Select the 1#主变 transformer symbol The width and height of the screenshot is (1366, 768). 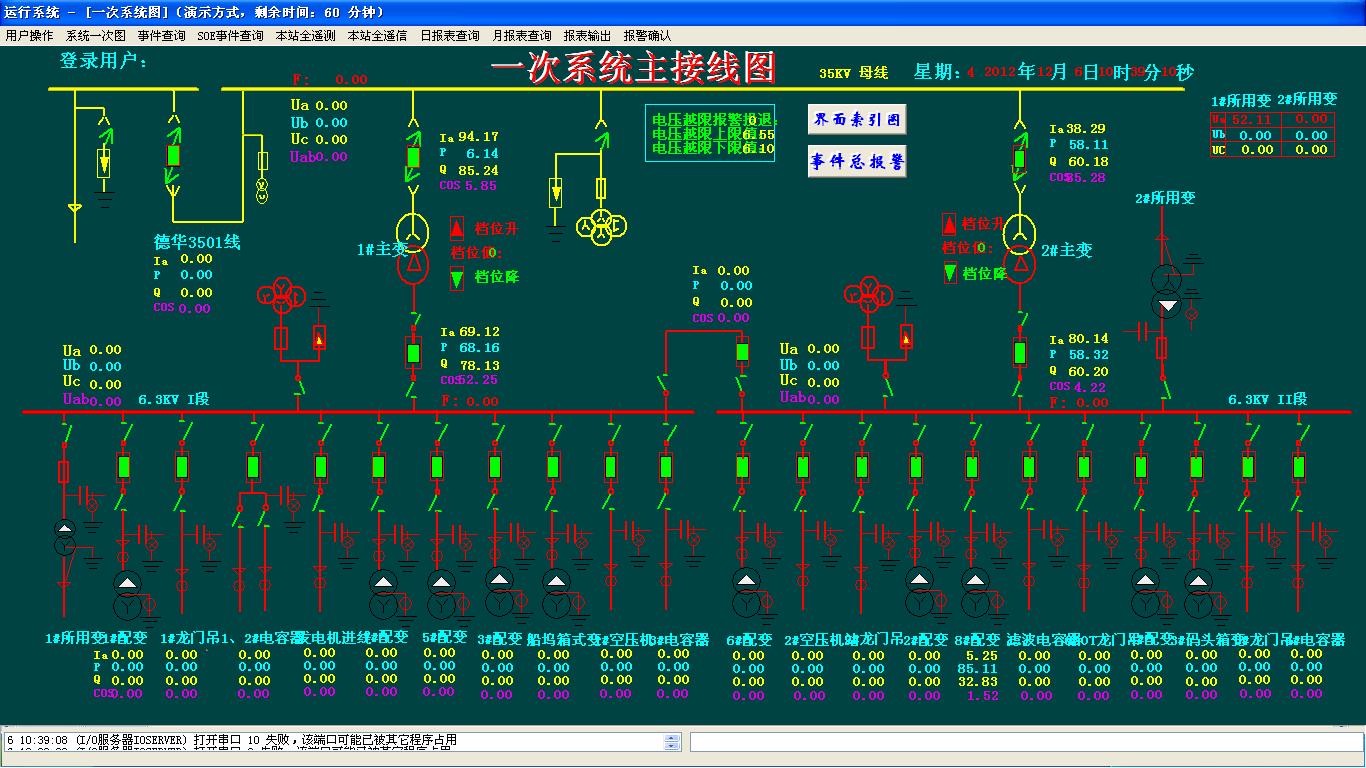point(413,246)
